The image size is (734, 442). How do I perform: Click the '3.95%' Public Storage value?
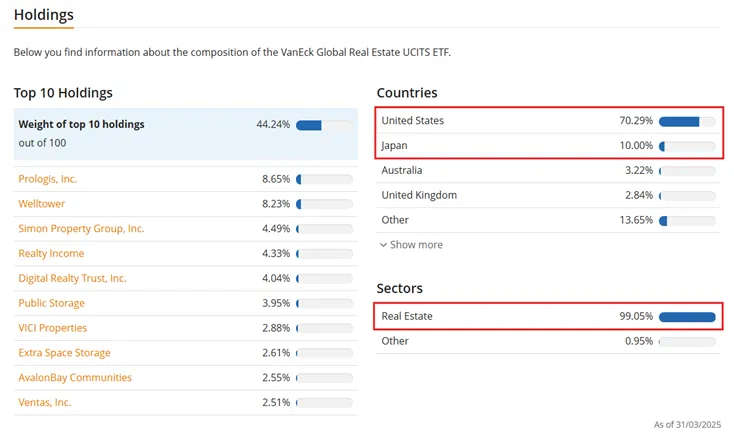click(276, 303)
